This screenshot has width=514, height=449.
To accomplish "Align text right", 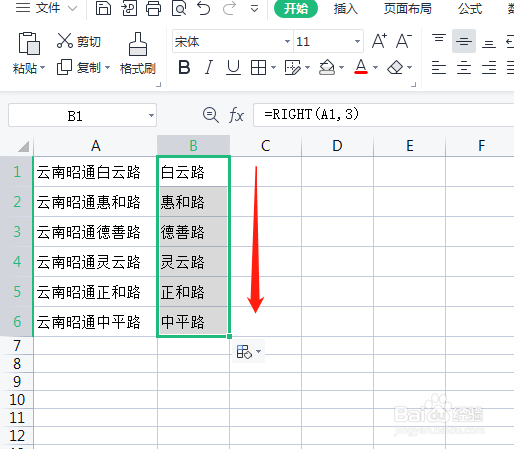I will click(489, 68).
